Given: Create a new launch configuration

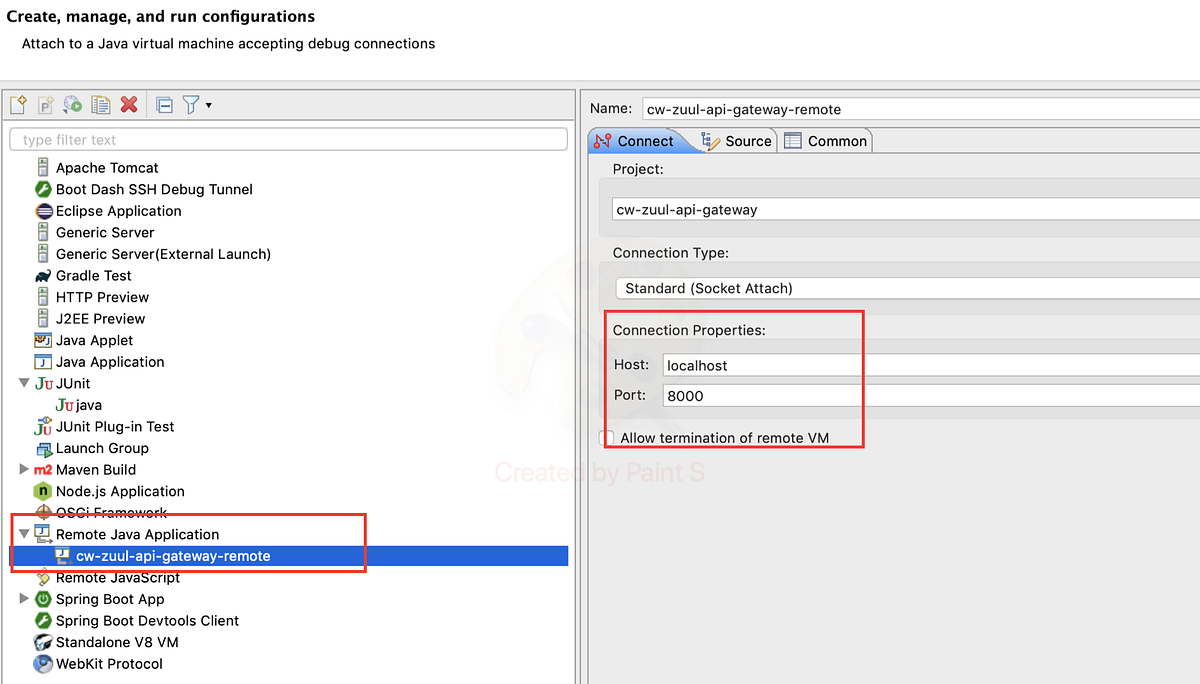Looking at the screenshot, I should coord(17,104).
